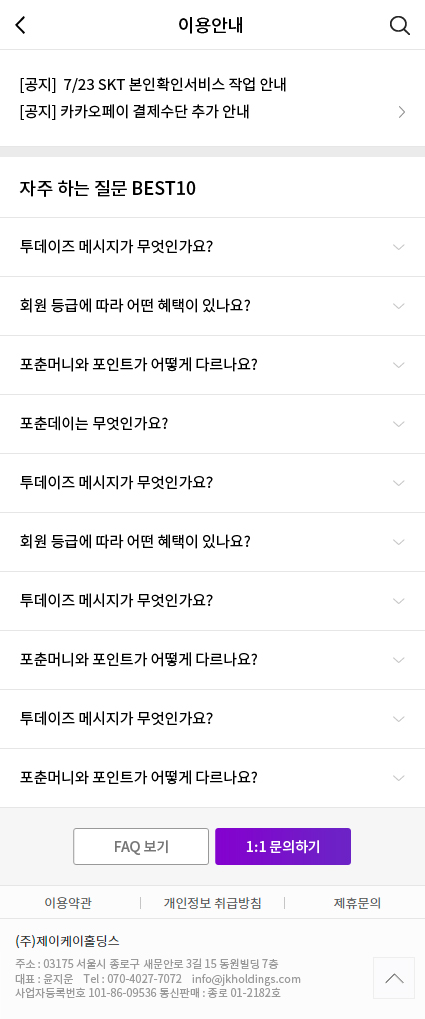Expand last 포춘머니와 포인트가 어떻게 다르나요? item
Image resolution: width=425 pixels, height=1019 pixels.
coord(212,778)
